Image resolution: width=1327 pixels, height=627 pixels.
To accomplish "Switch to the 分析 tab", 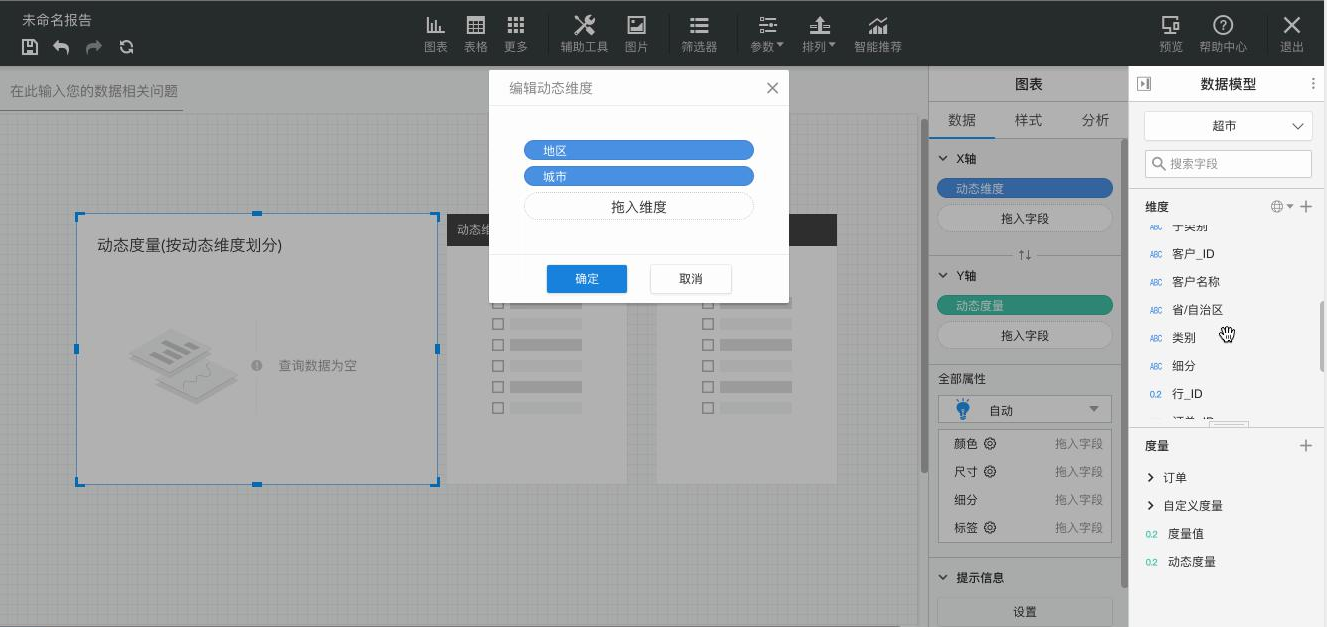I will coord(1095,120).
